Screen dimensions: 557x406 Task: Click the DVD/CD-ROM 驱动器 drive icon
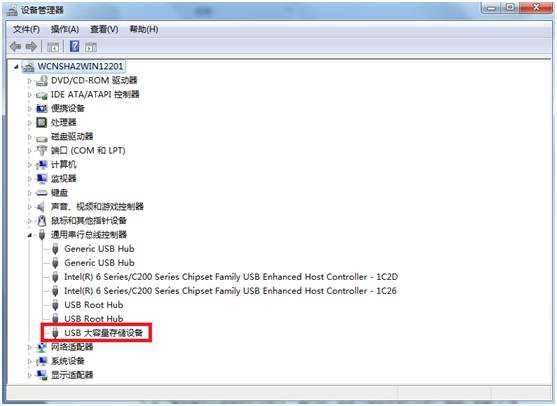[42, 81]
